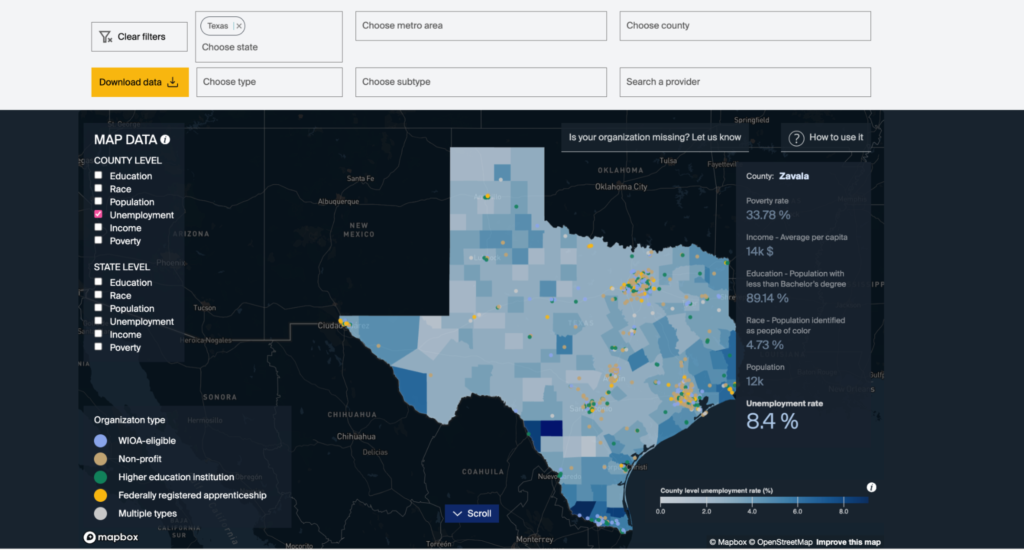This screenshot has height=550, width=1024.
Task: Click the Scroll chevron icon
Action: point(458,514)
